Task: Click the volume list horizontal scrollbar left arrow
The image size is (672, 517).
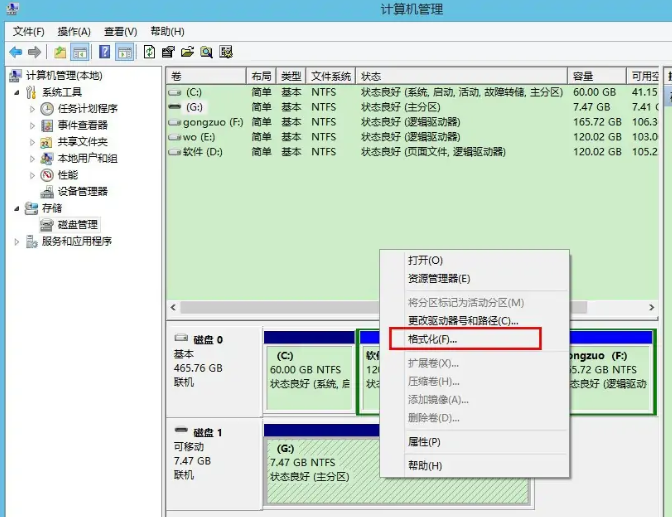Action: [175, 307]
